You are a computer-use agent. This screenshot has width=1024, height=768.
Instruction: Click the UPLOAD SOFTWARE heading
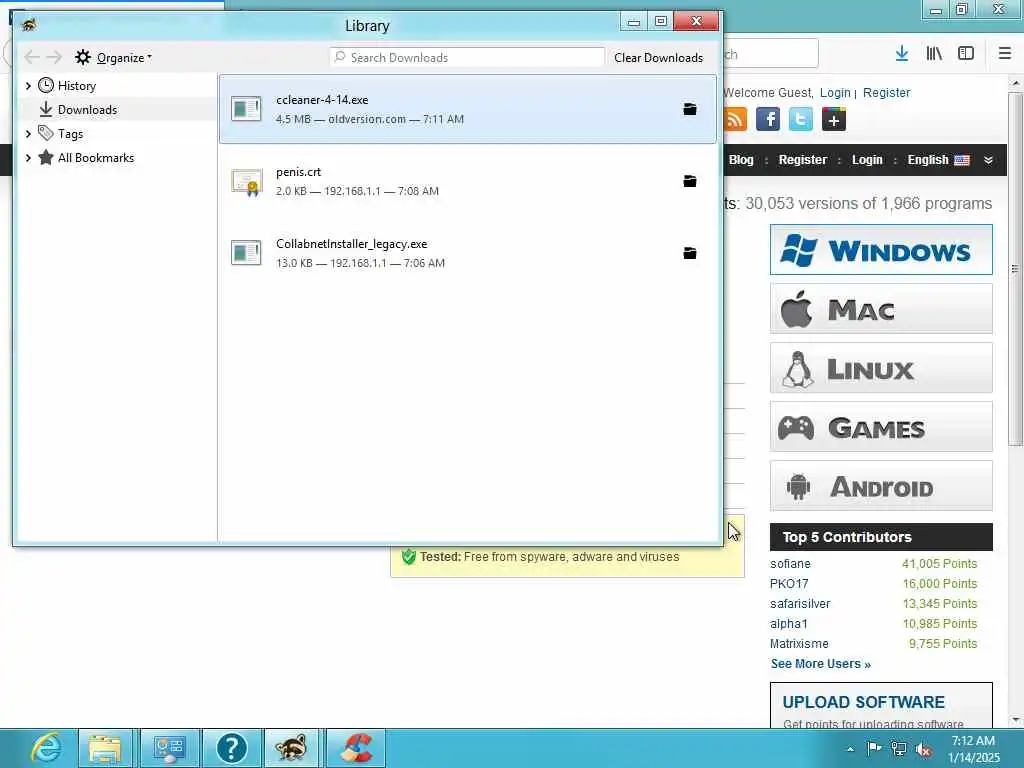point(863,702)
